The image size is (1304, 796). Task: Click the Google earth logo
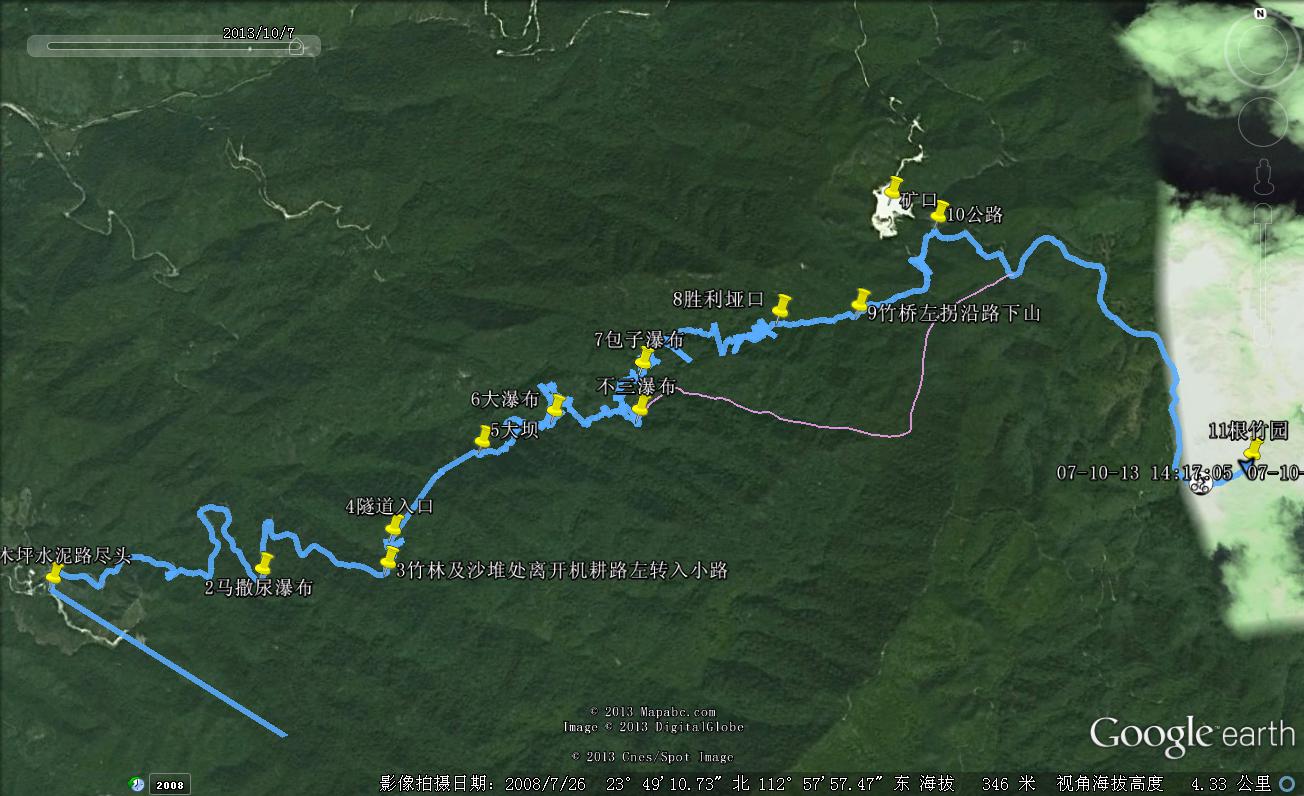tap(1192, 734)
